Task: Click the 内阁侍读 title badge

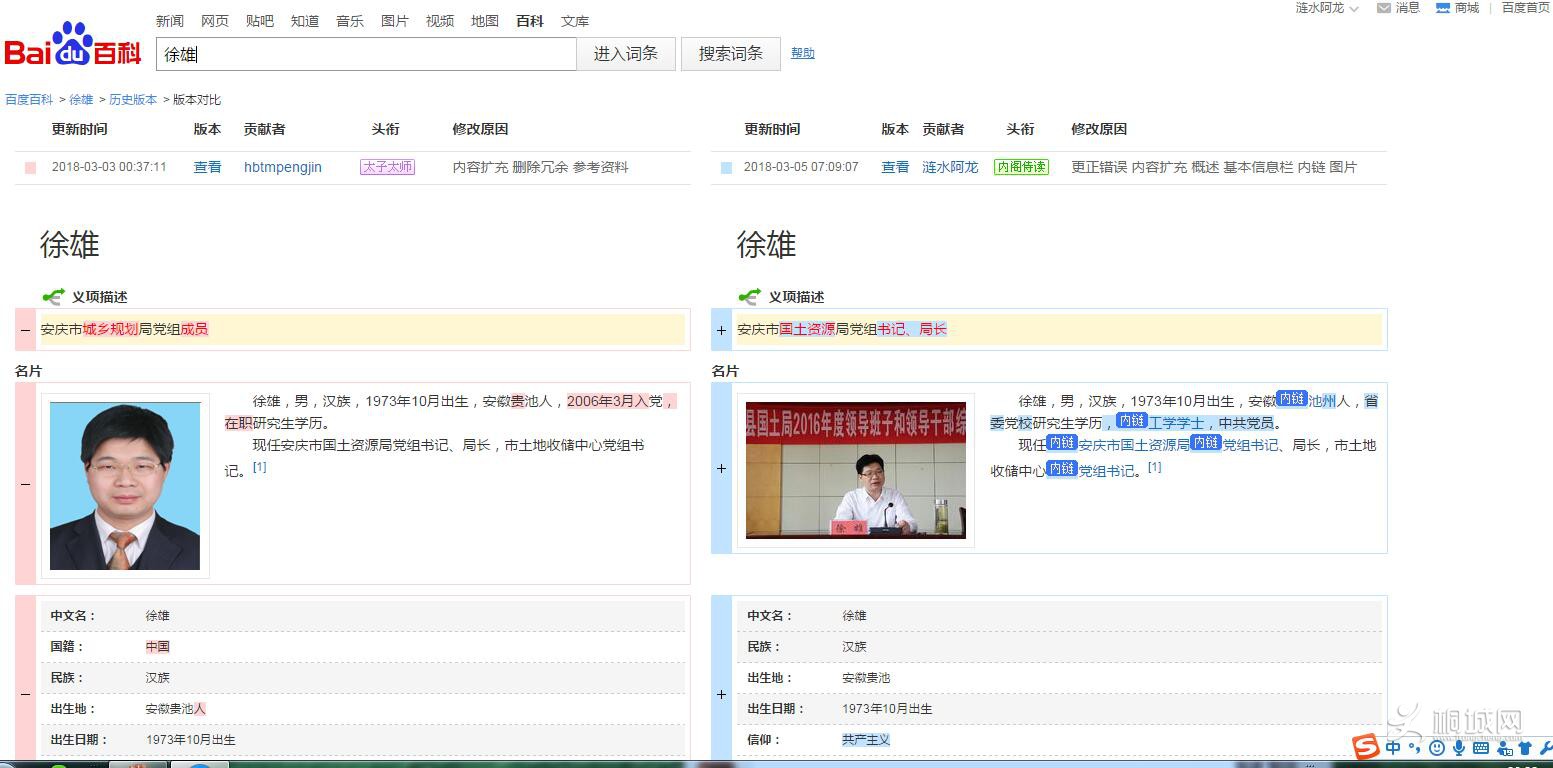Action: coord(1021,167)
